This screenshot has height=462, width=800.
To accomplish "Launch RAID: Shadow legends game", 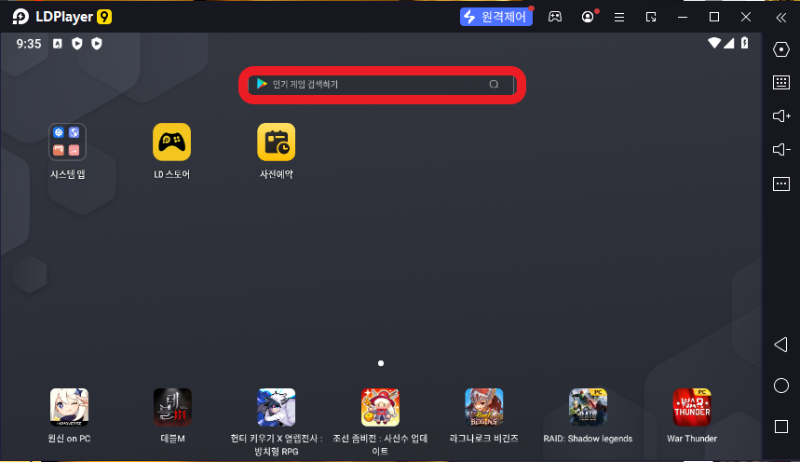I will (588, 407).
